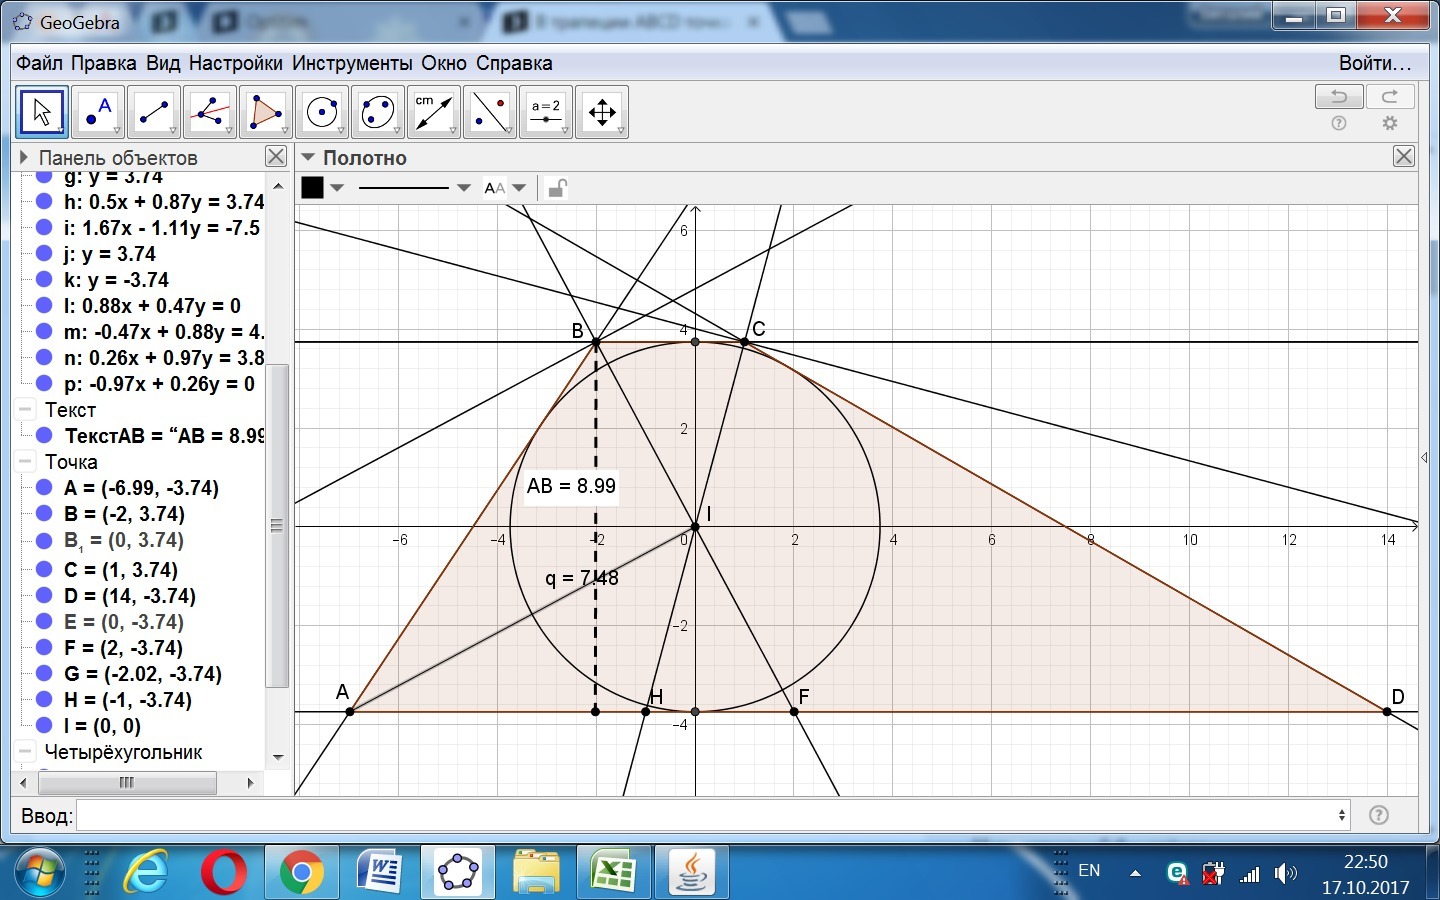
Task: Click the EN language indicator
Action: (1089, 871)
